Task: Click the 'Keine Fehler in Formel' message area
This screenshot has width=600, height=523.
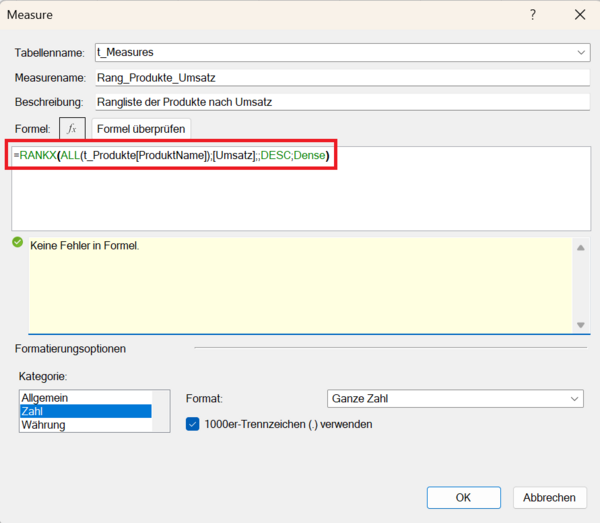Action: click(x=300, y=285)
